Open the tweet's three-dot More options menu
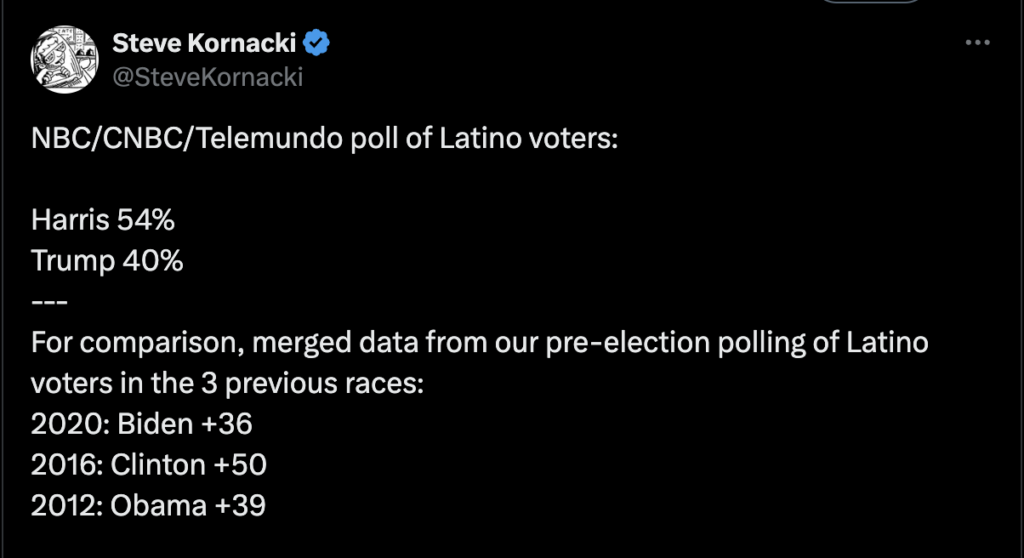 point(977,43)
